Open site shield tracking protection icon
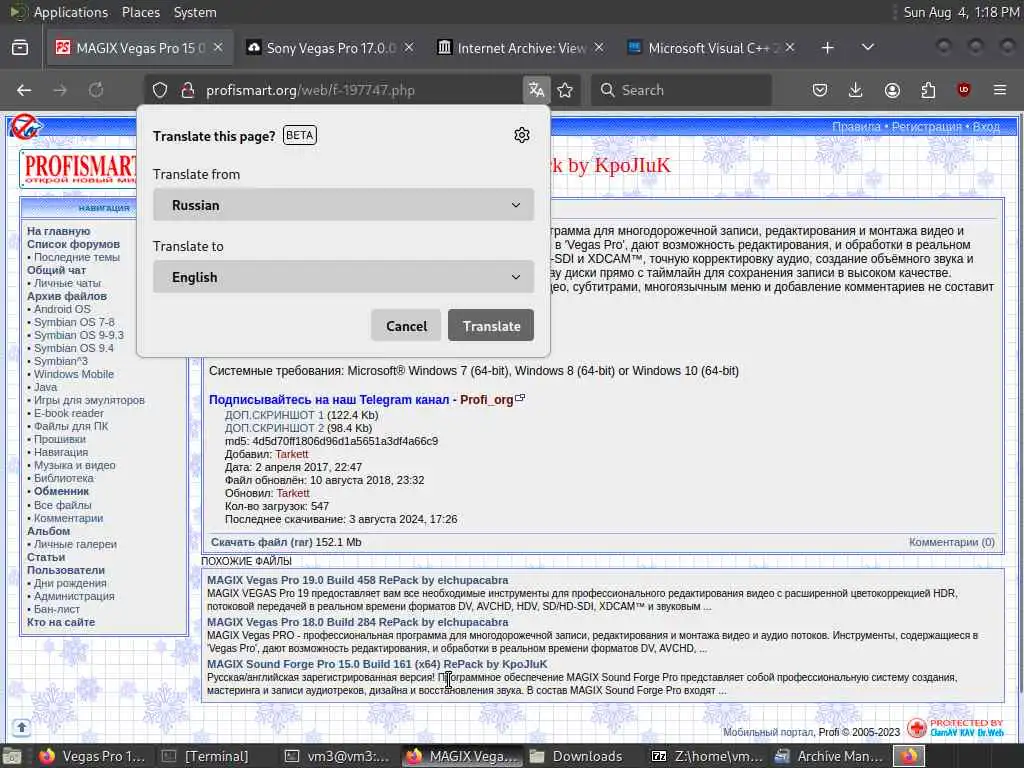Screen dimensions: 1024x768 pyautogui.click(x=160, y=90)
